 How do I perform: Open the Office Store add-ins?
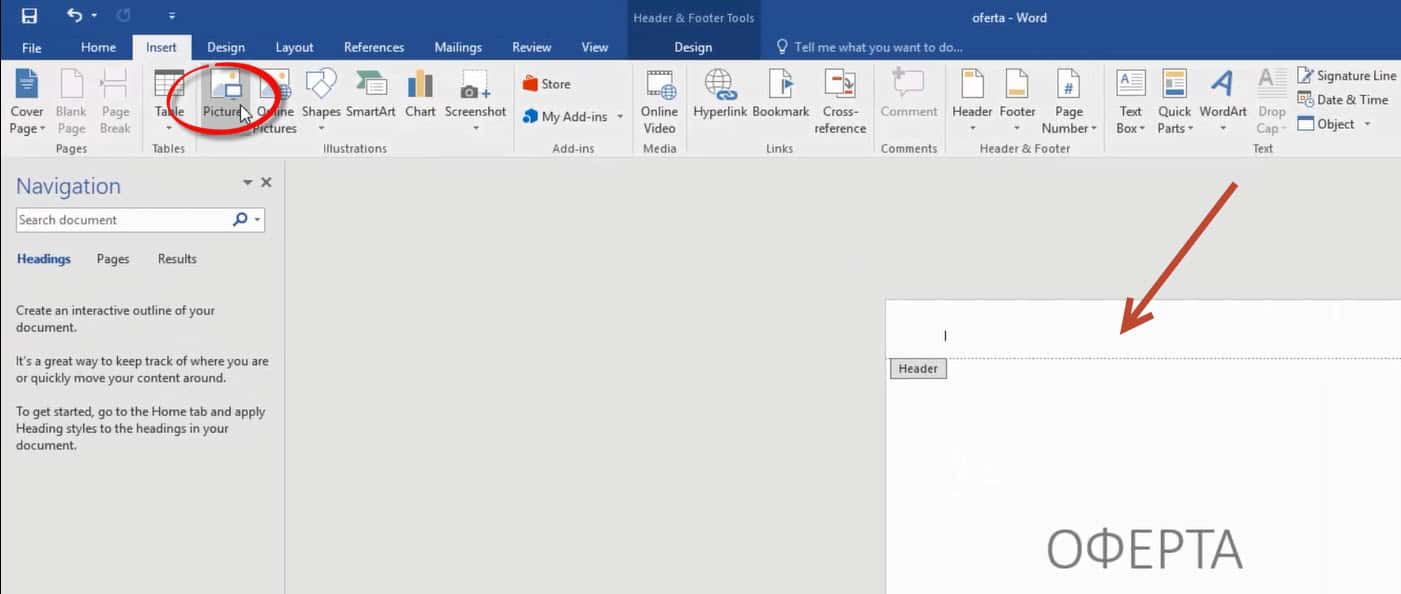coord(546,84)
